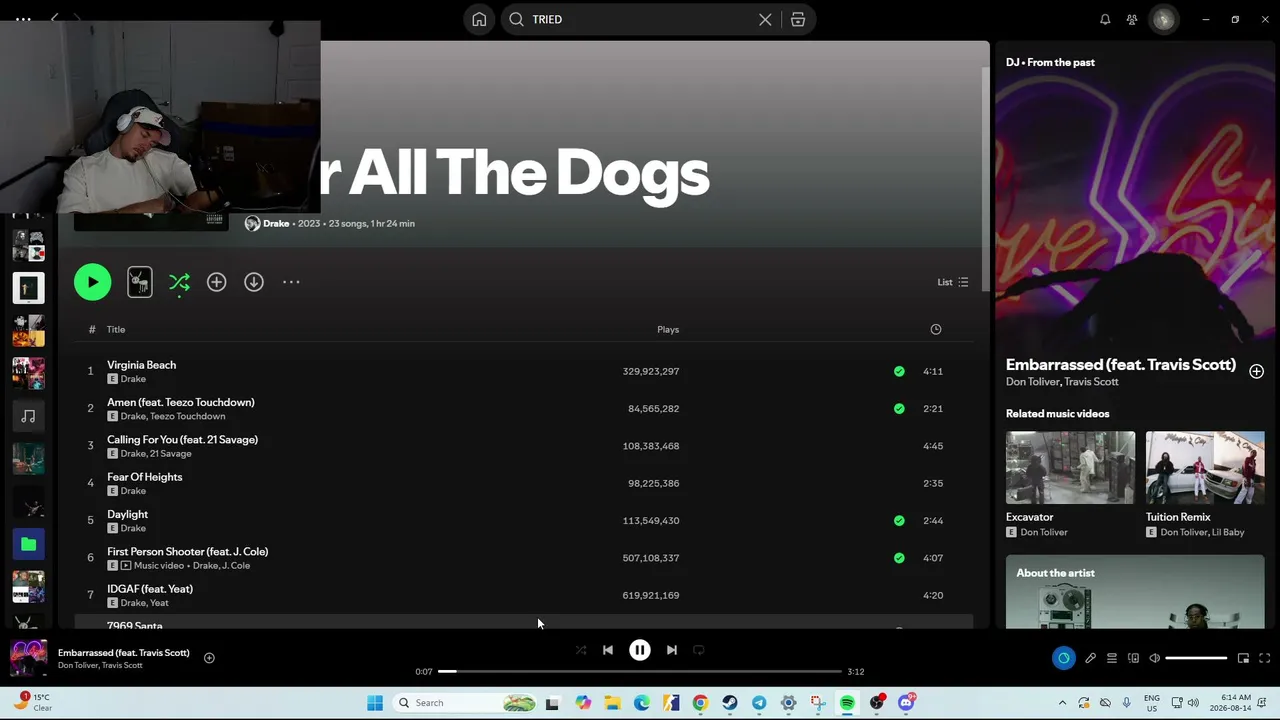1280x720 pixels.
Task: Click the now-playing cover art in the player bar
Action: point(28,658)
